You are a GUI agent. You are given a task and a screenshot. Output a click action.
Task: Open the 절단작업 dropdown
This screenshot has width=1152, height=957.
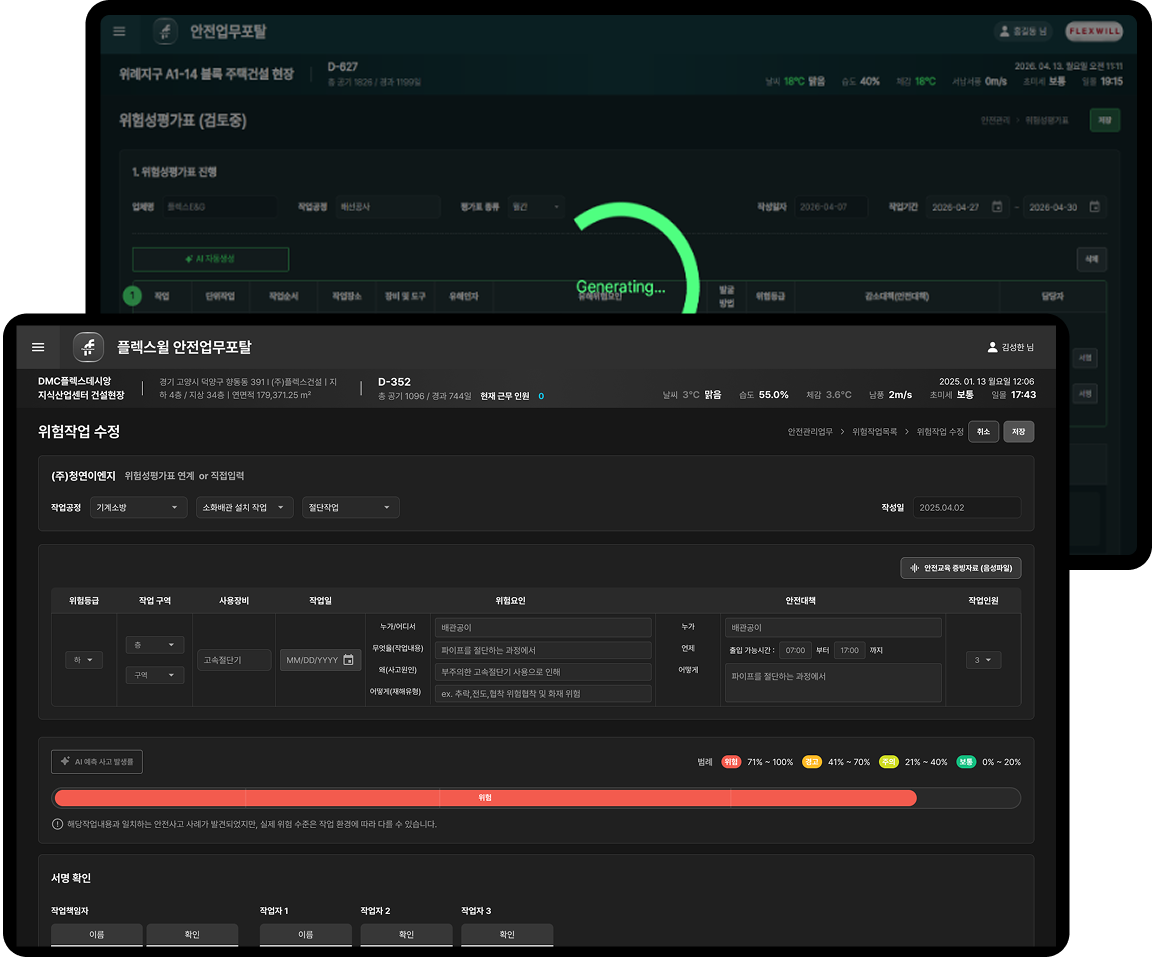[350, 508]
